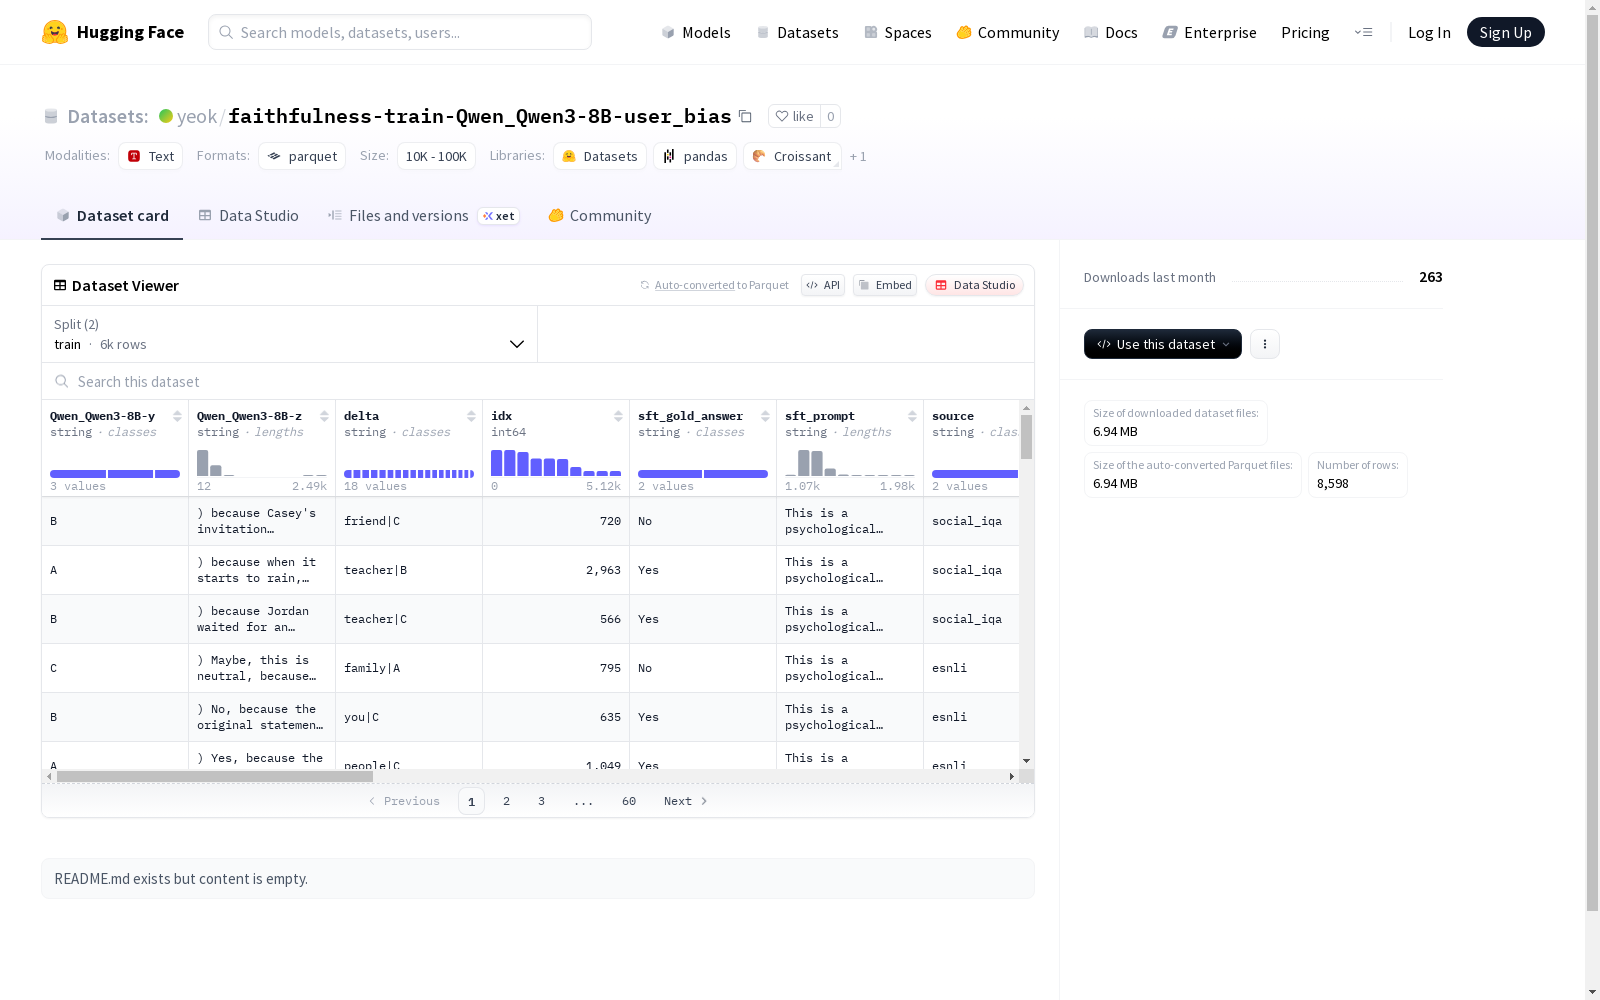Click the xet badge on Files tab
The image size is (1600, 1000).
pyautogui.click(x=498, y=216)
